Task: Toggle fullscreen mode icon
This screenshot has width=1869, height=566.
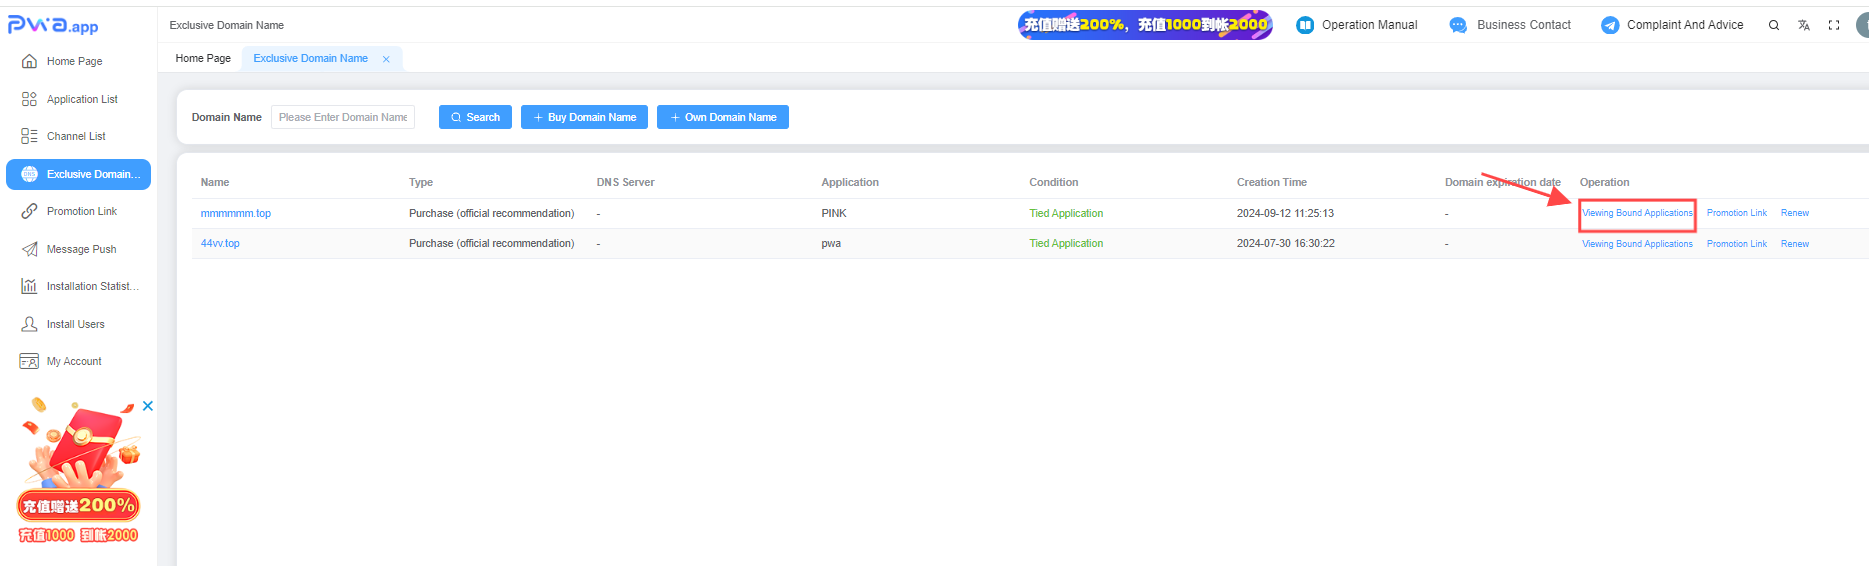Action: [x=1834, y=26]
